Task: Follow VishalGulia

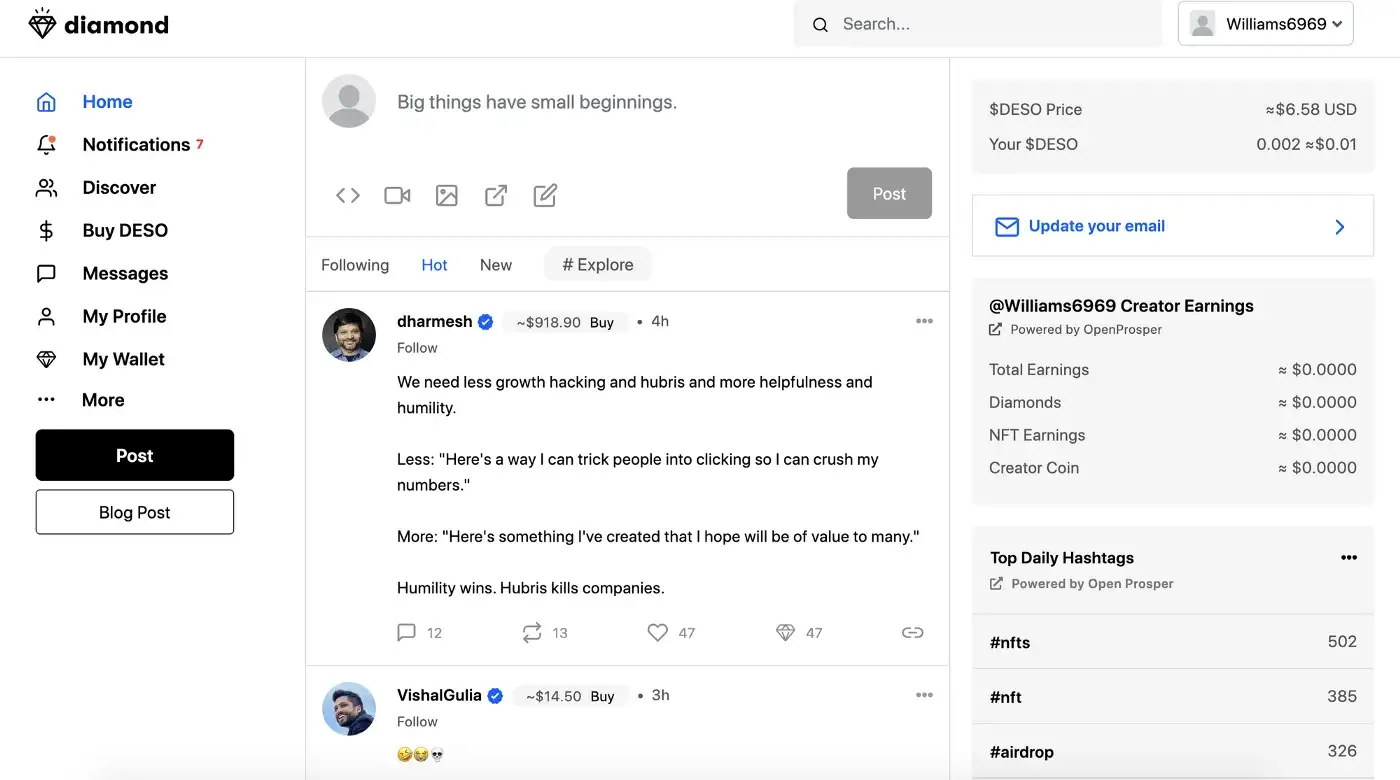Action: point(417,722)
